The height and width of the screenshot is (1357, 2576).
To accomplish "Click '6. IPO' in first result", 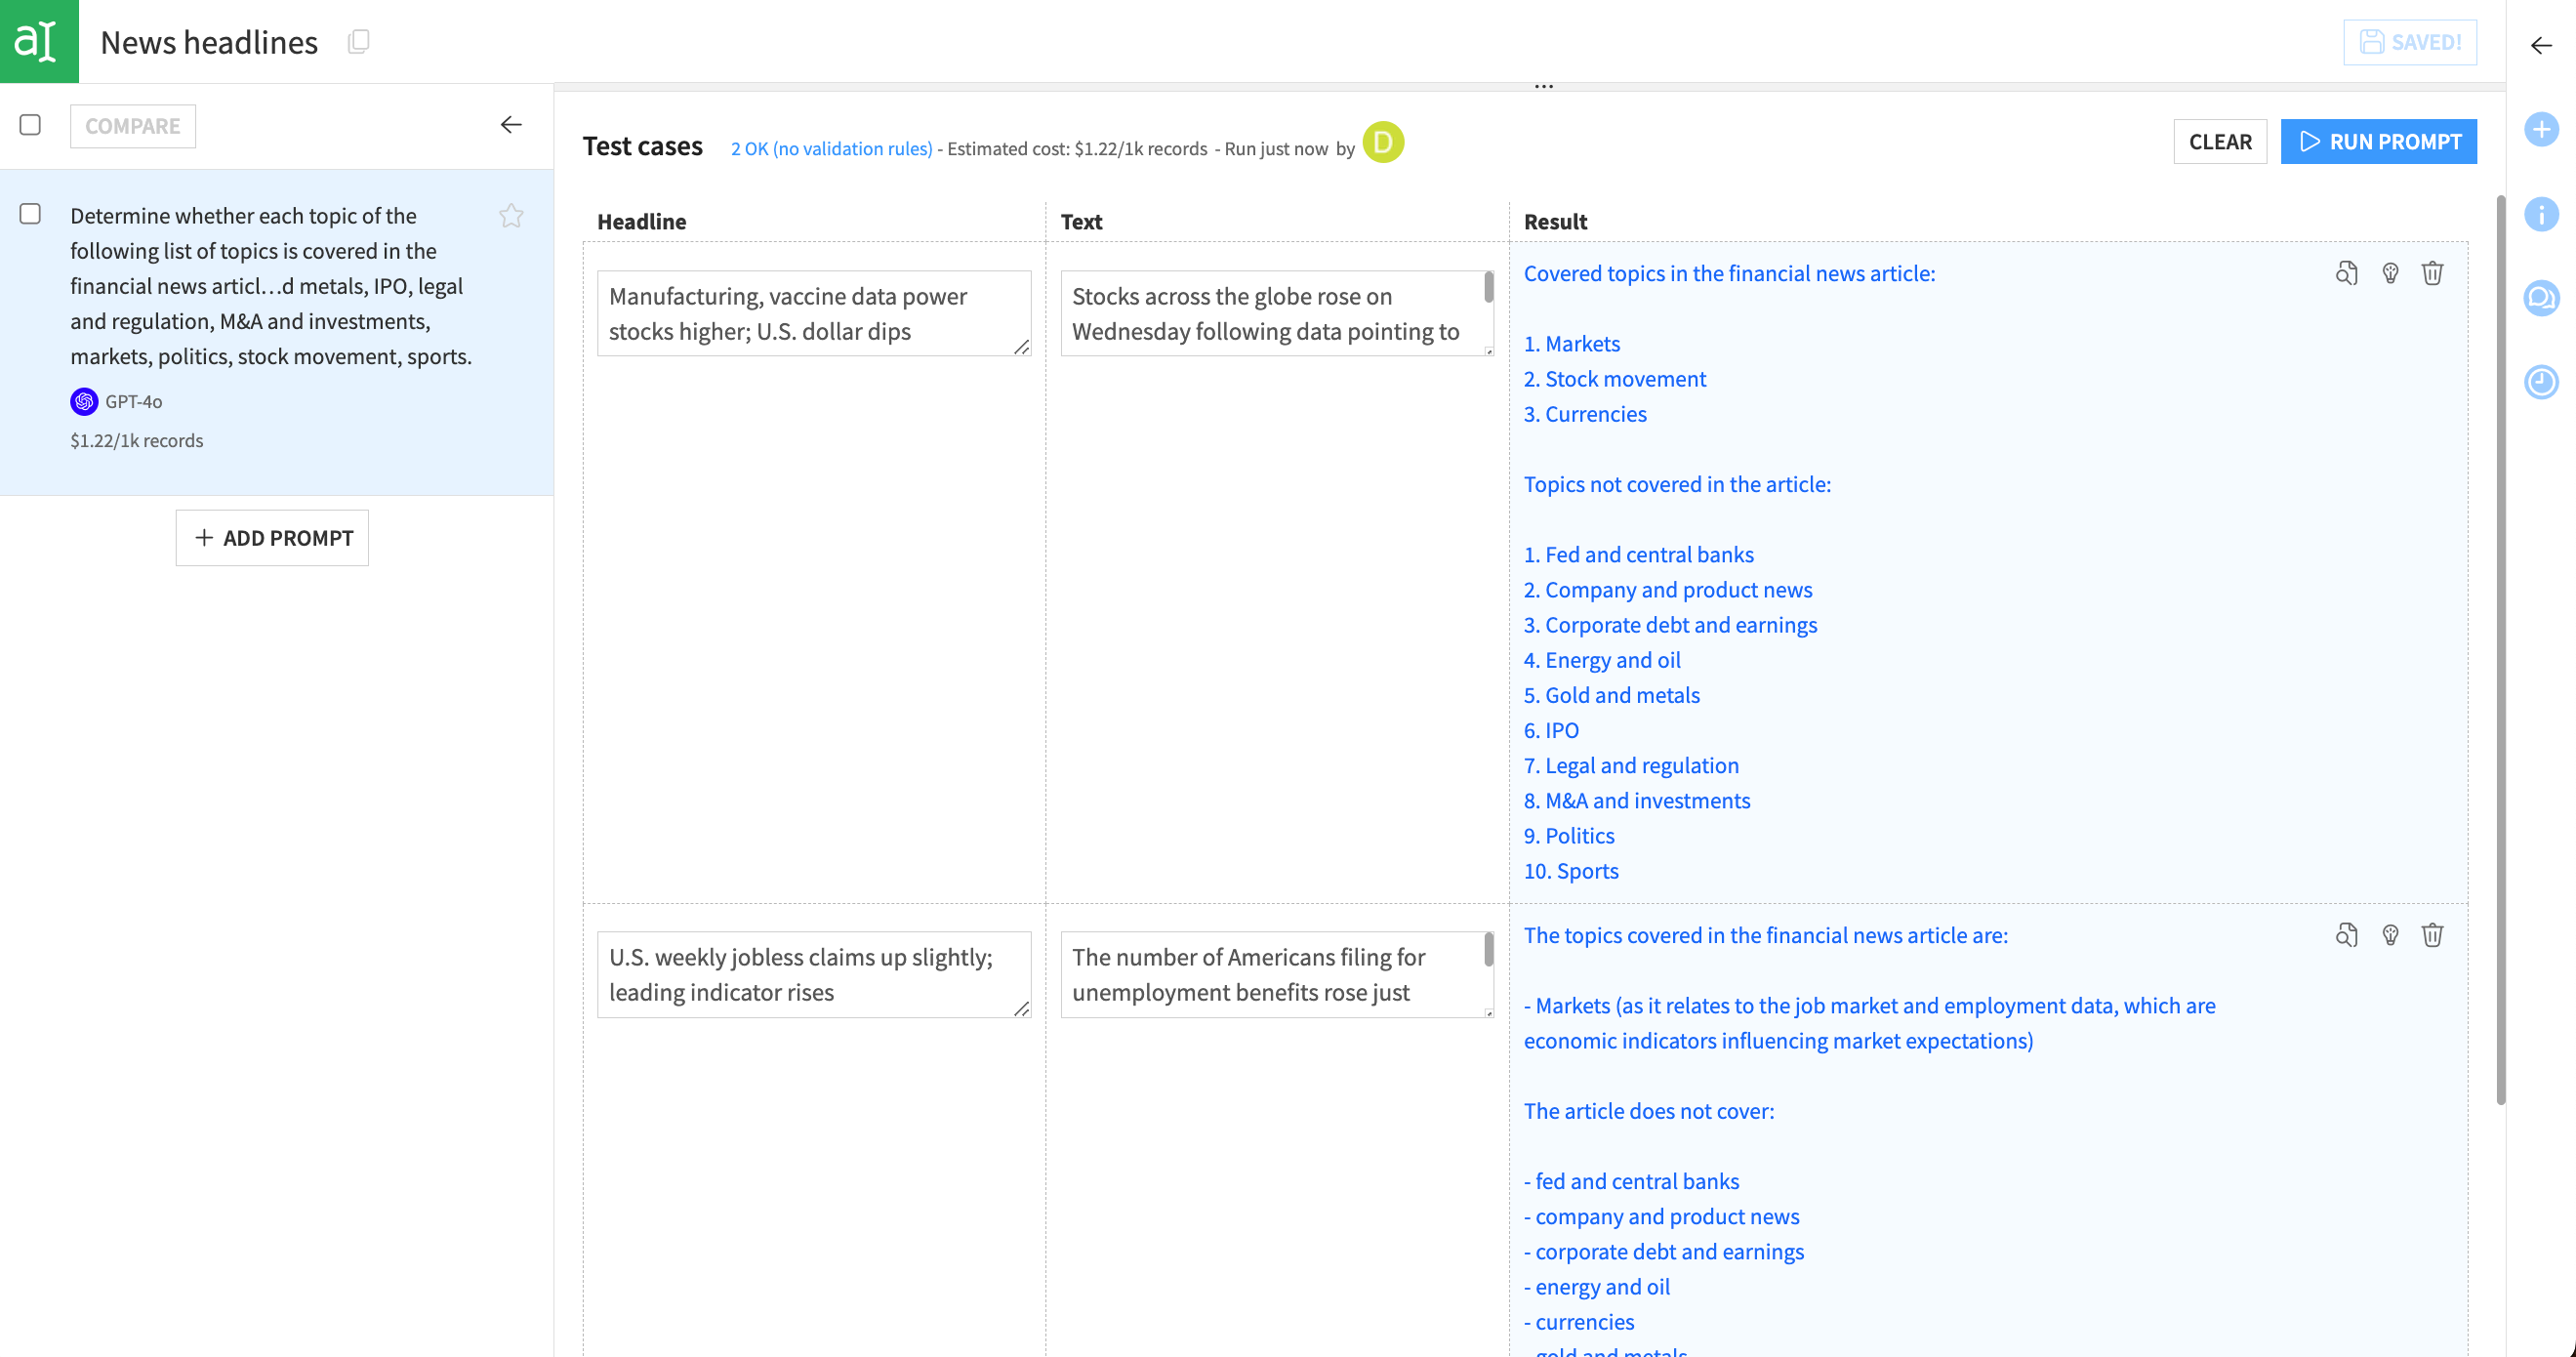I will pyautogui.click(x=1551, y=731).
